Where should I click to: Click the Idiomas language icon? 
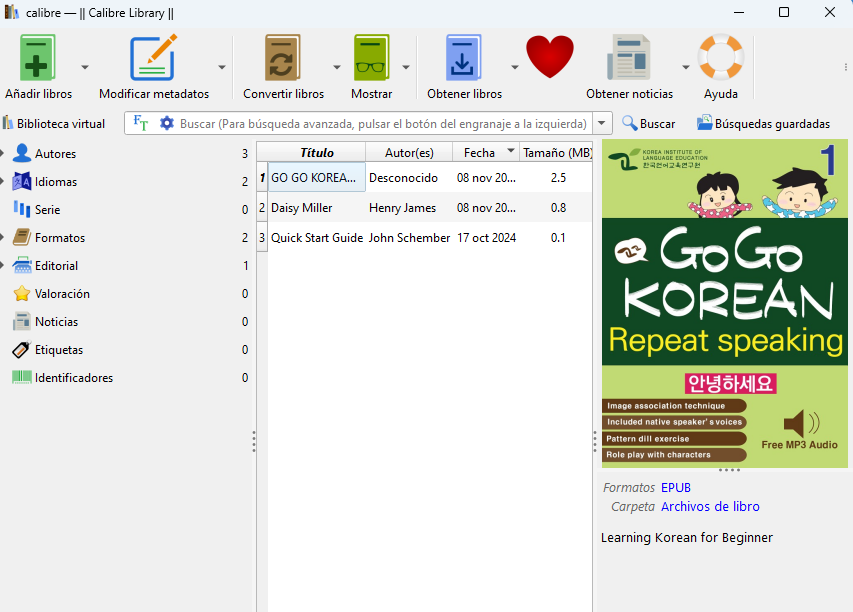click(22, 182)
